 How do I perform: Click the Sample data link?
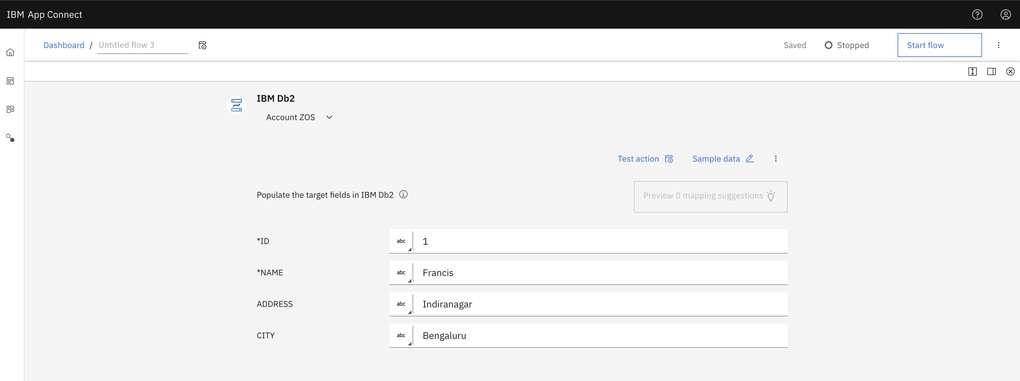(716, 159)
